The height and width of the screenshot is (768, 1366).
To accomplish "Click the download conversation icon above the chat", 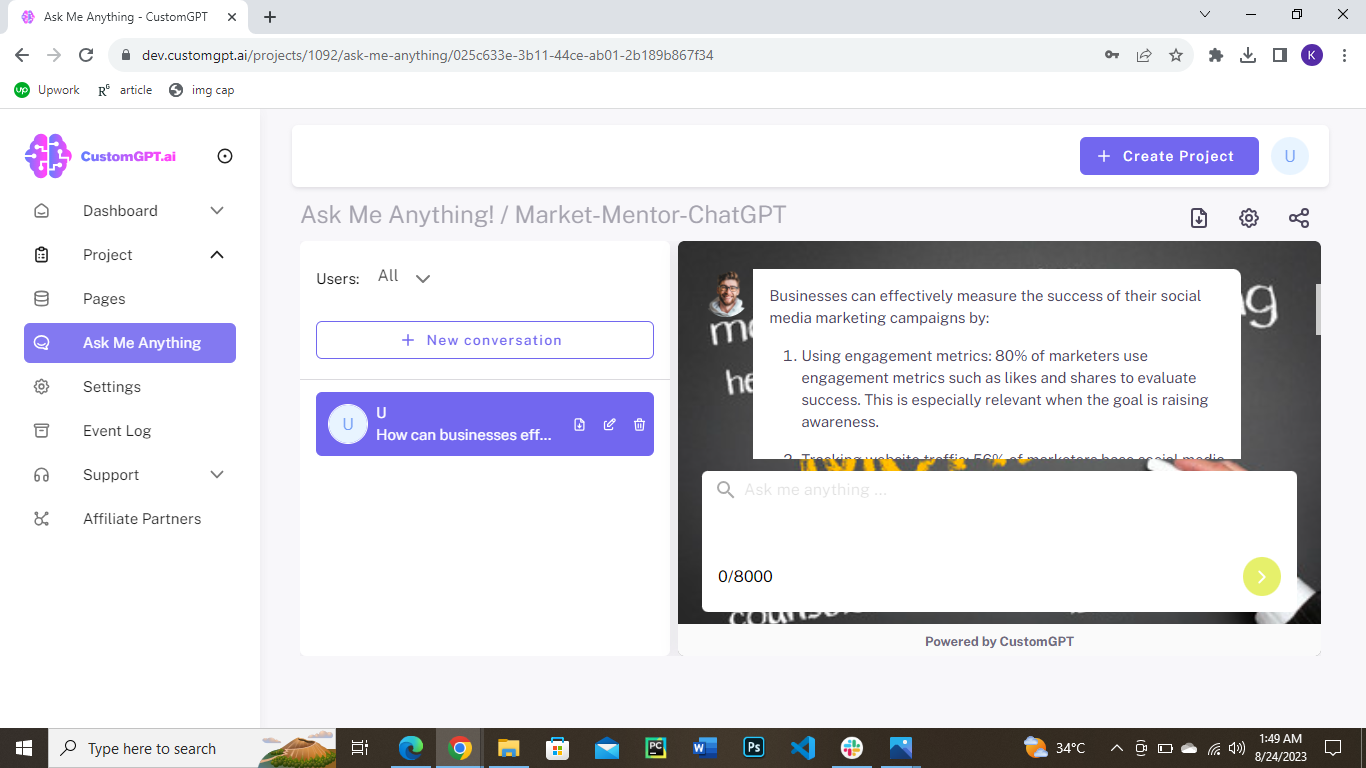I will (x=1199, y=218).
